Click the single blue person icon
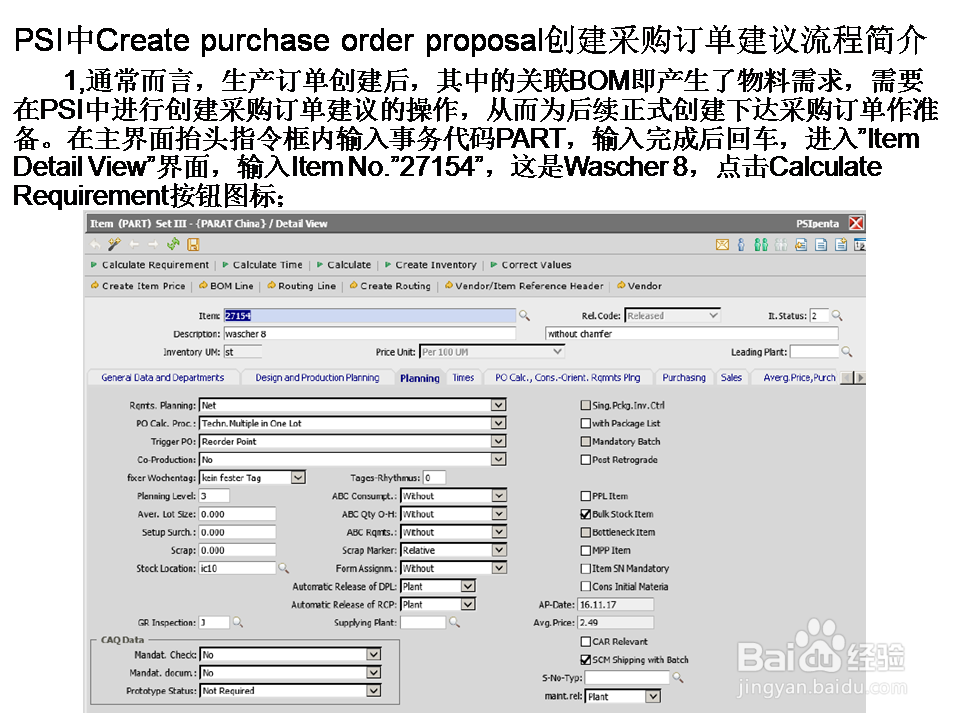The width and height of the screenshot is (960, 720). coord(741,244)
